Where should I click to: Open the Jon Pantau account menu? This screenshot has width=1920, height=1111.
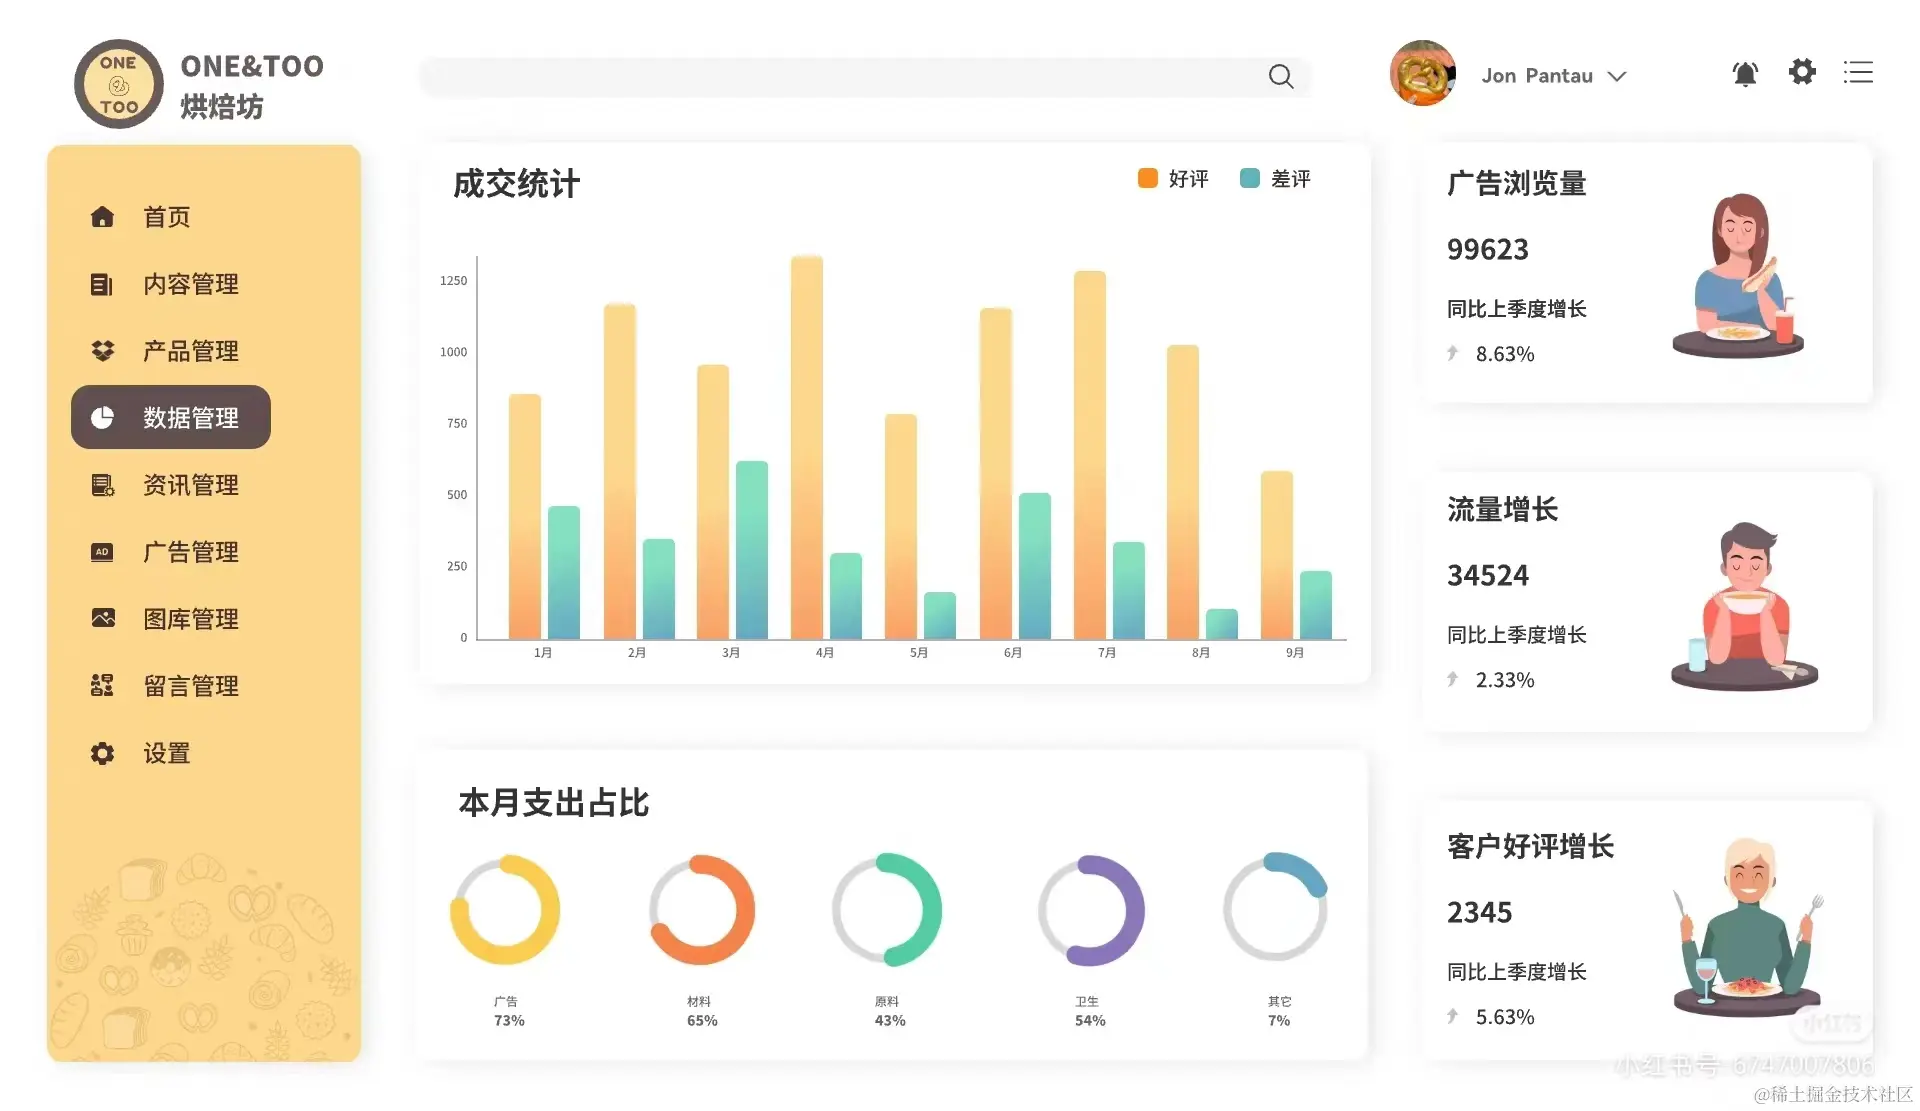coord(1537,76)
